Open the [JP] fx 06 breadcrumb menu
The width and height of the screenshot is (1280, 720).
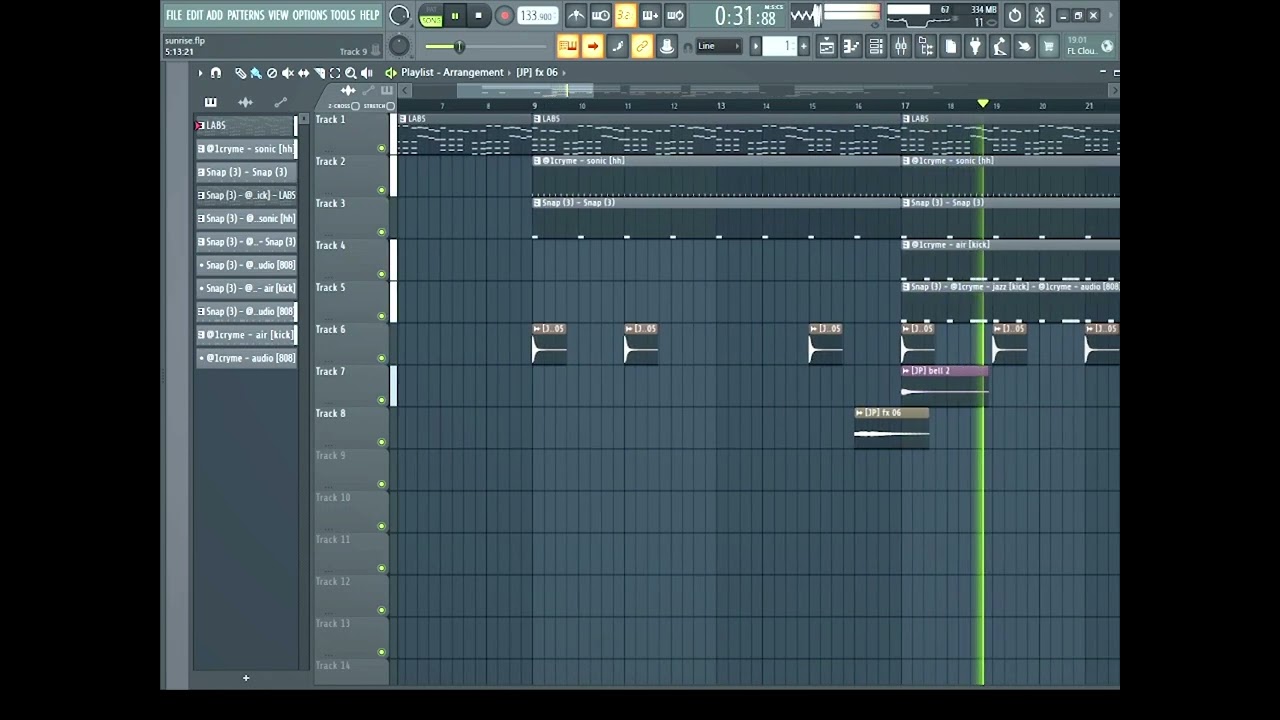pos(537,72)
